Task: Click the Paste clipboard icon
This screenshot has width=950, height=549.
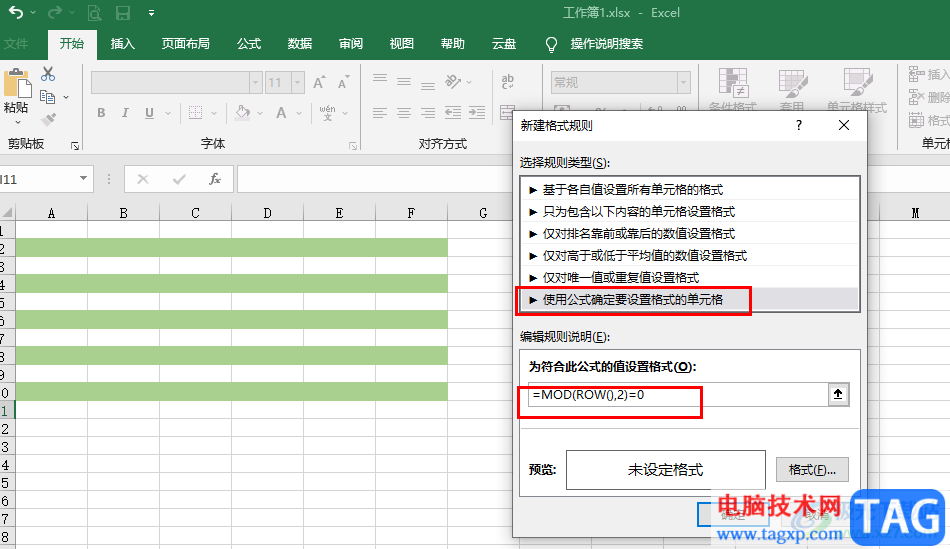Action: coord(17,83)
